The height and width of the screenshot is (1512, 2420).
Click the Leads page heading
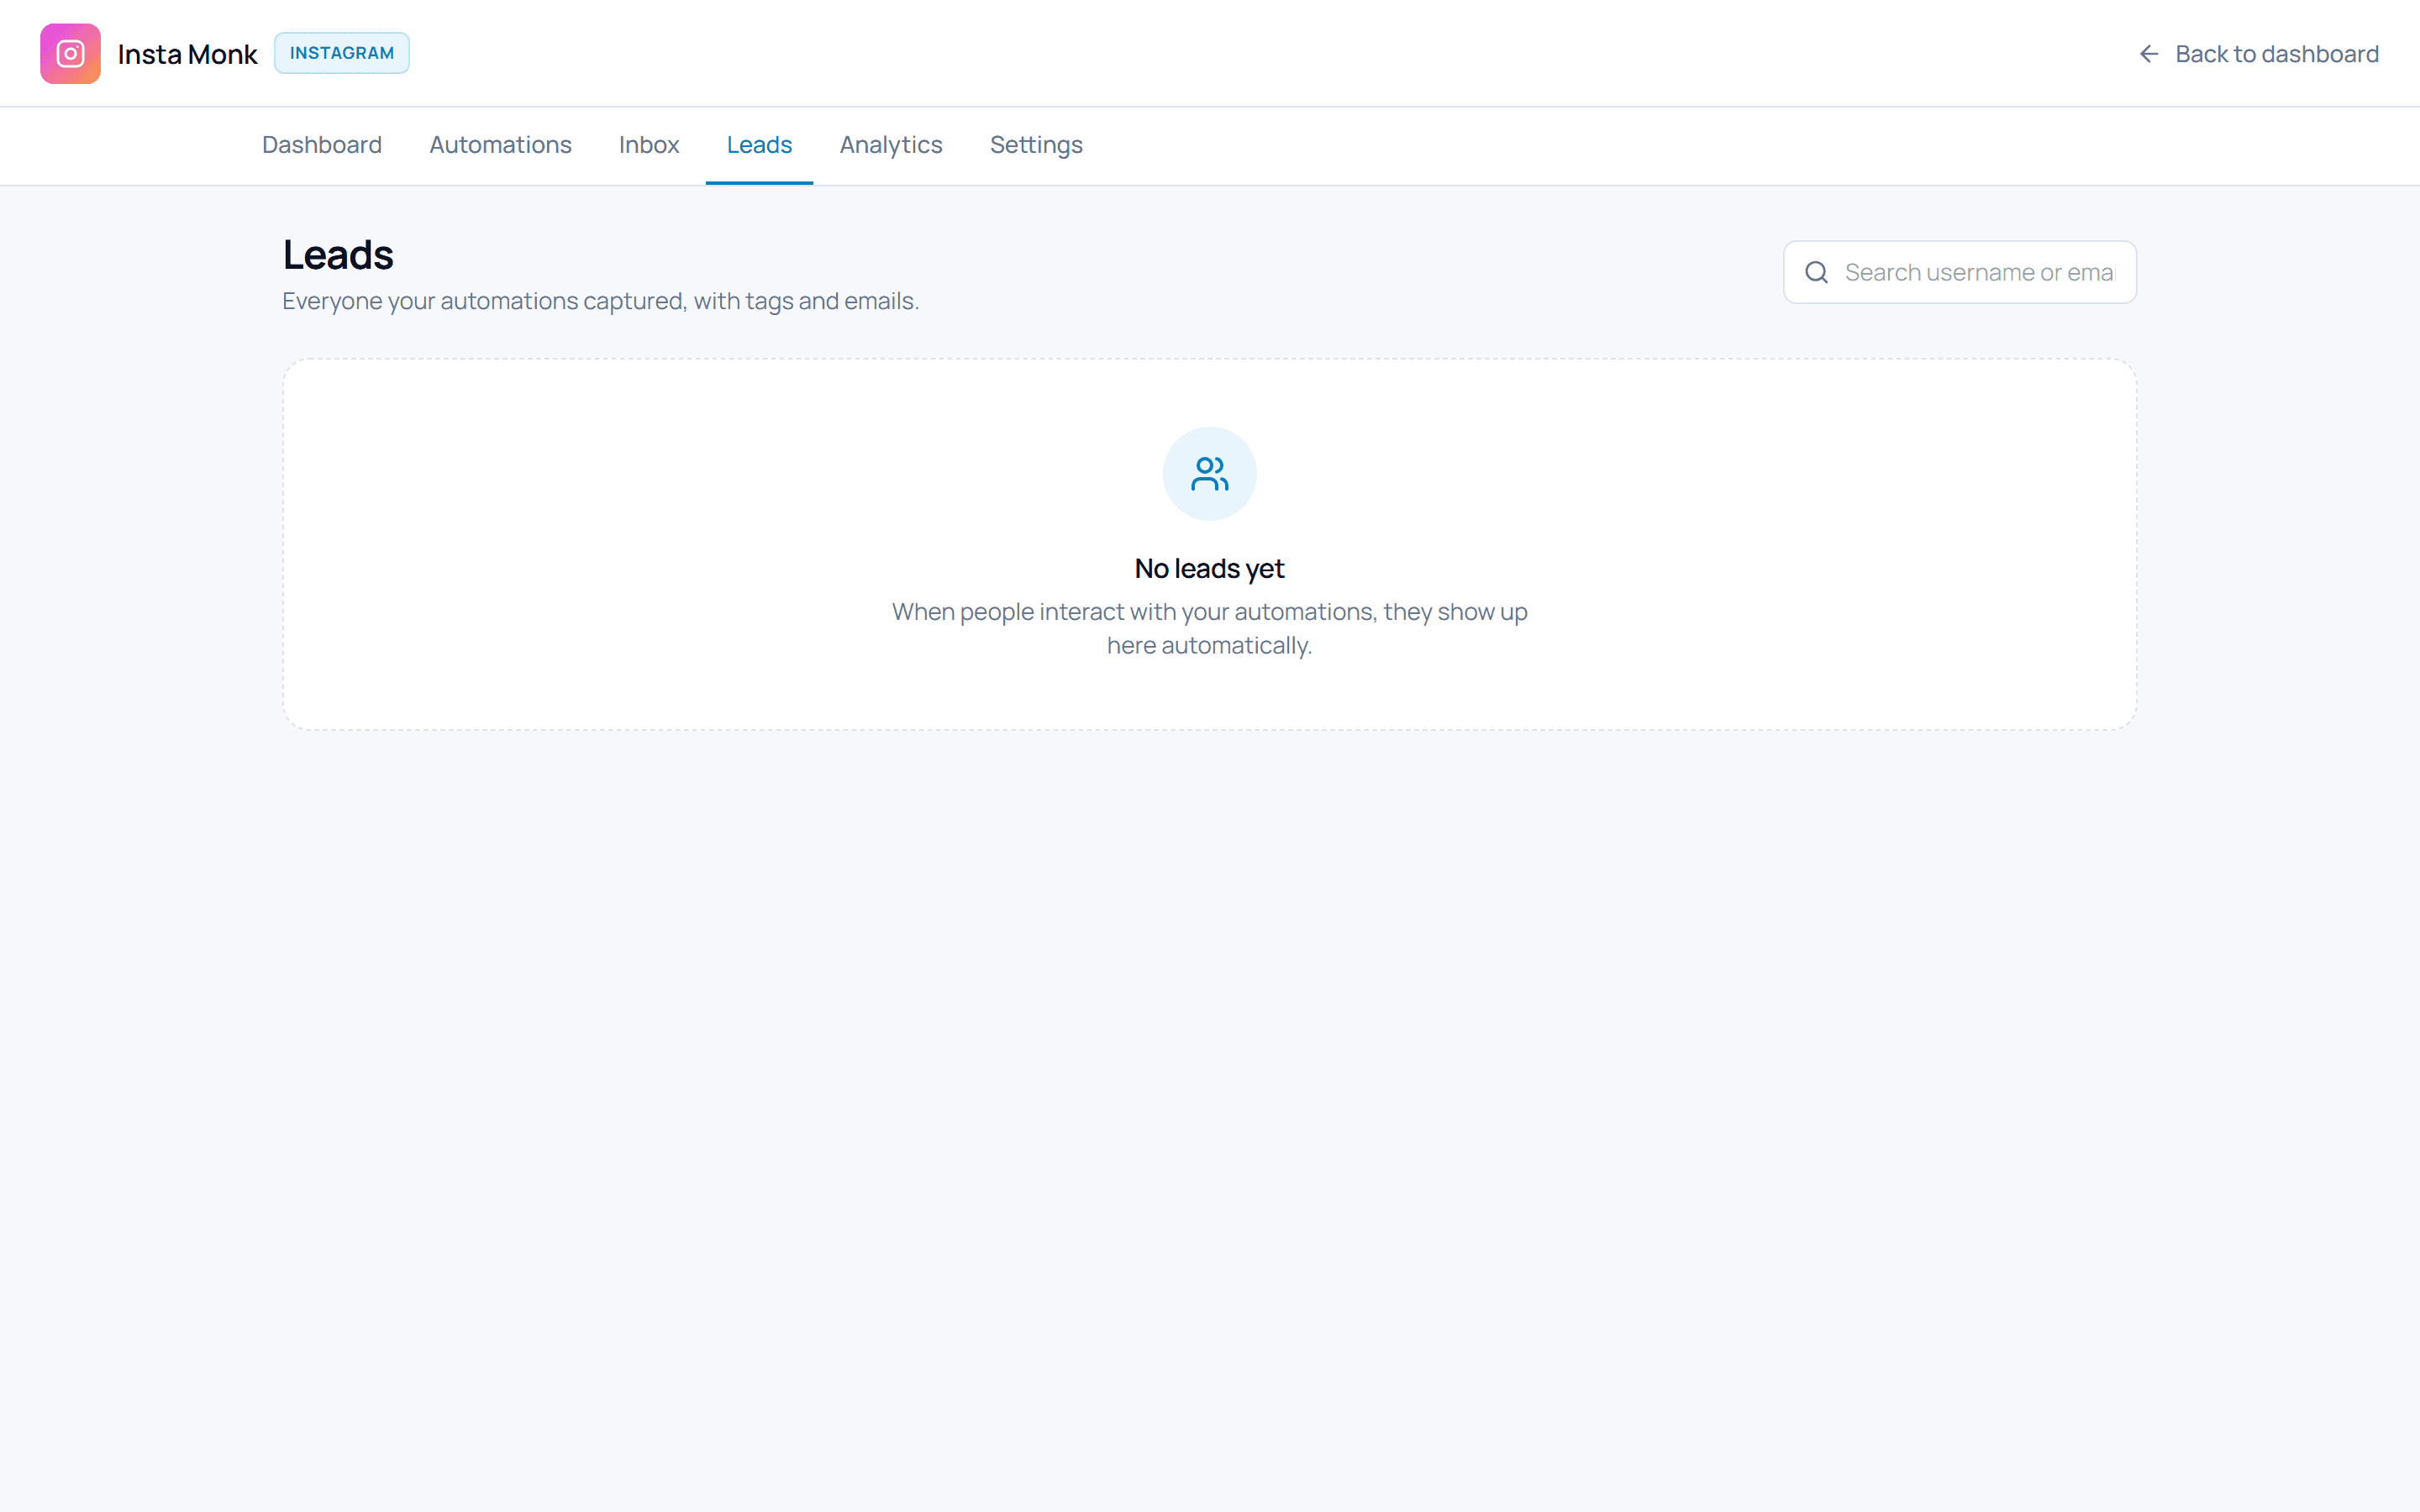tap(338, 255)
